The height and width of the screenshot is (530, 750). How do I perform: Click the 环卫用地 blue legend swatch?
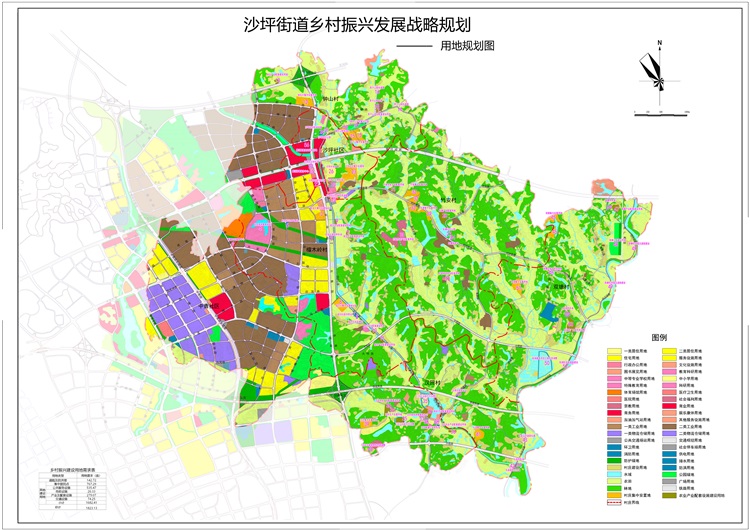pyautogui.click(x=614, y=447)
